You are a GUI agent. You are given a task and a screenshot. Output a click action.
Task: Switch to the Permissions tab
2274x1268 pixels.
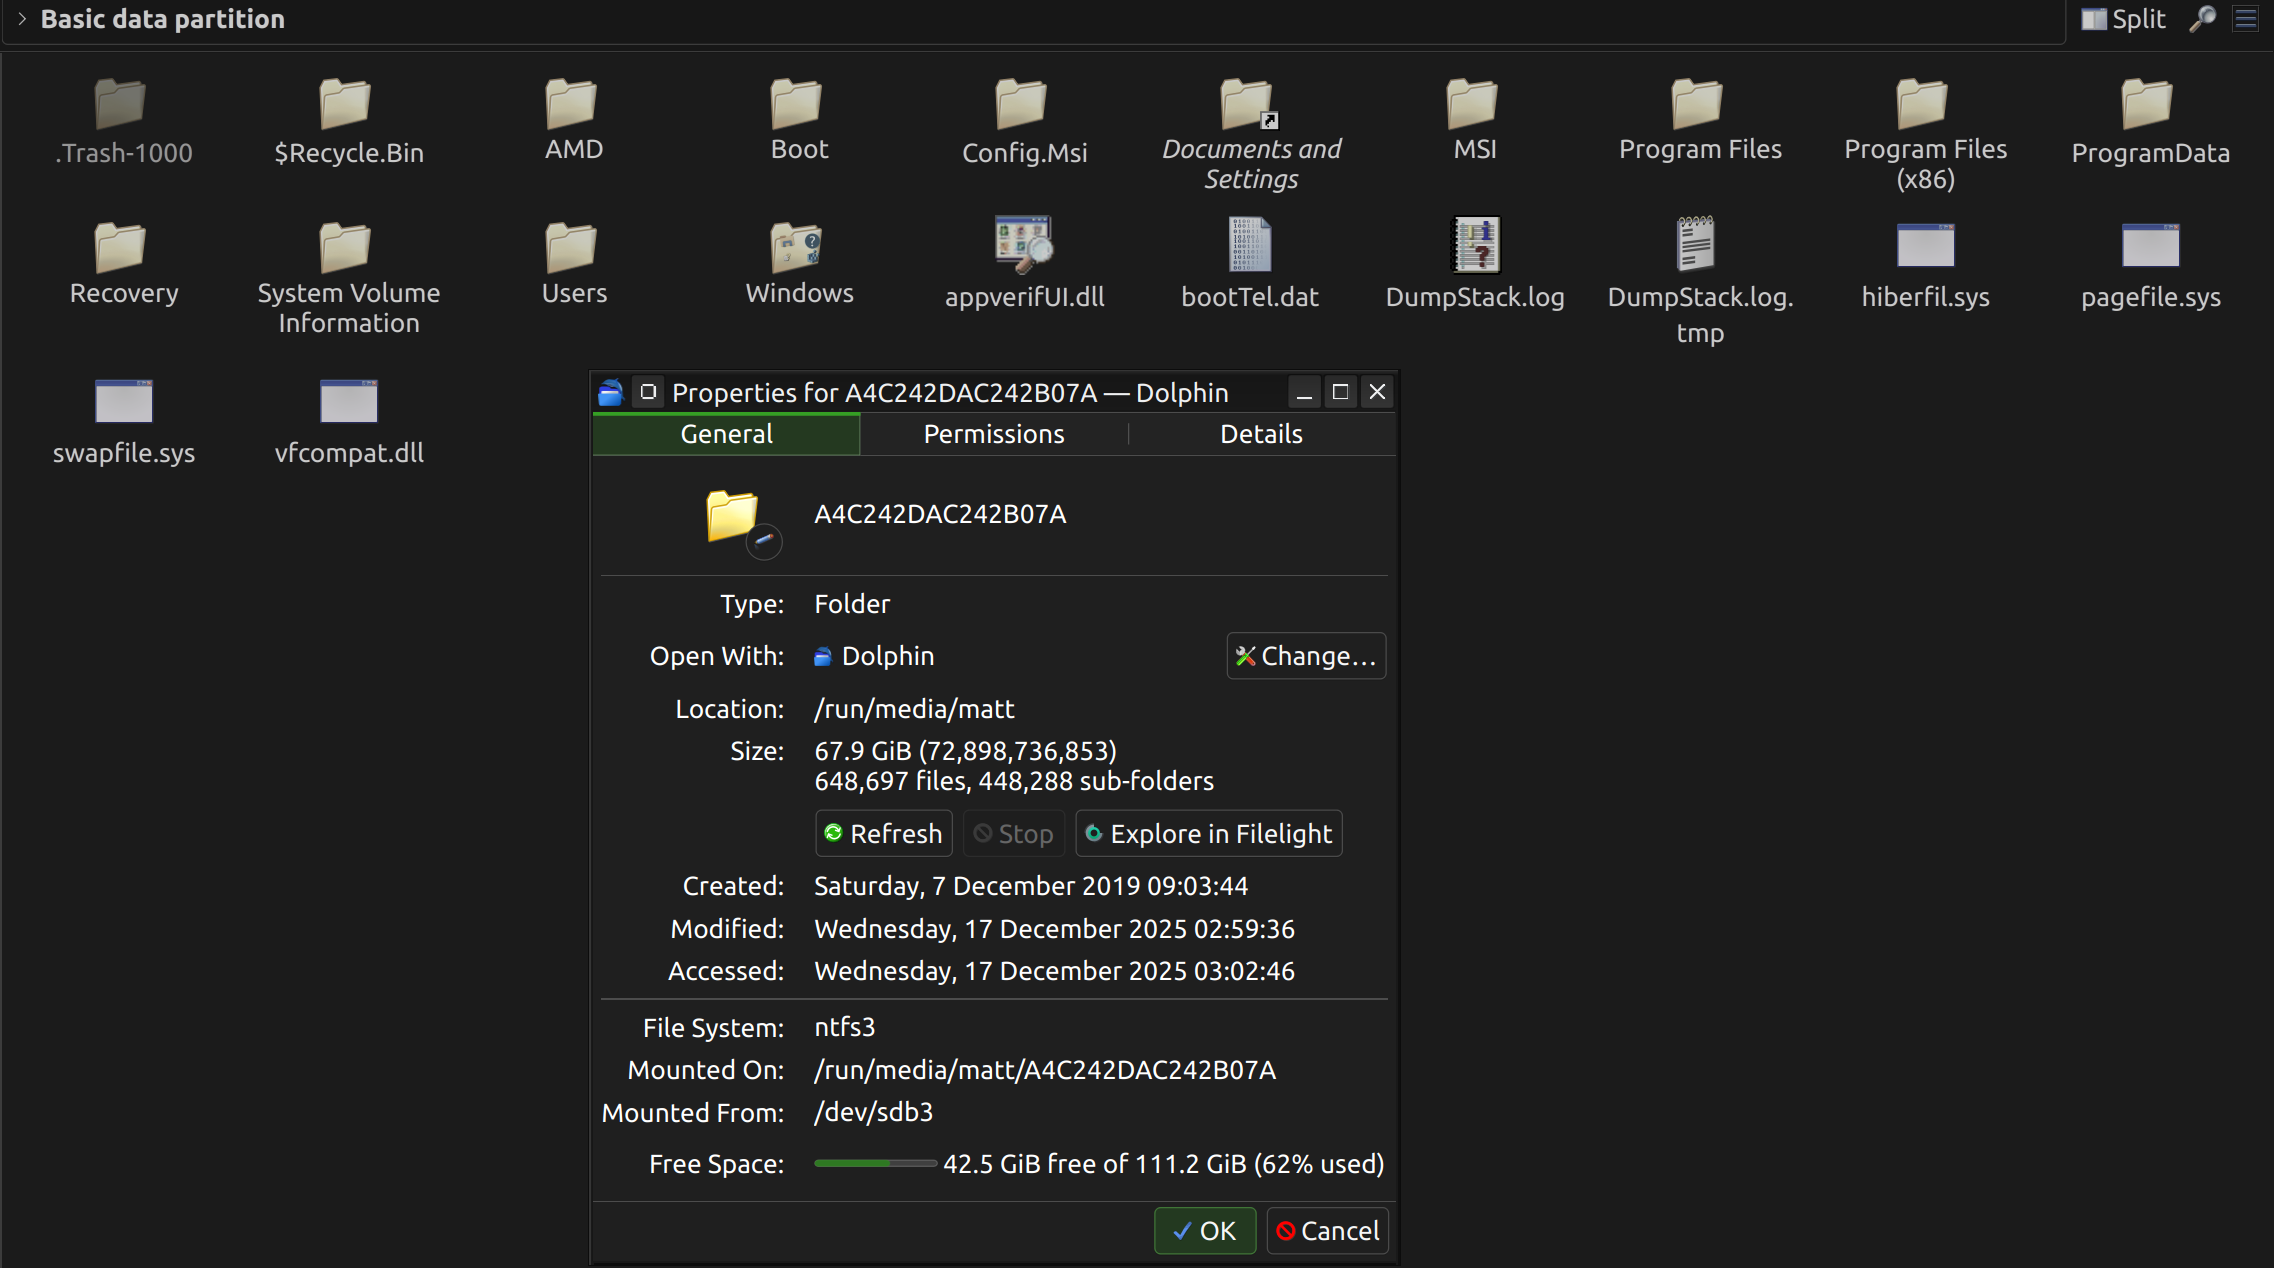pyautogui.click(x=993, y=434)
